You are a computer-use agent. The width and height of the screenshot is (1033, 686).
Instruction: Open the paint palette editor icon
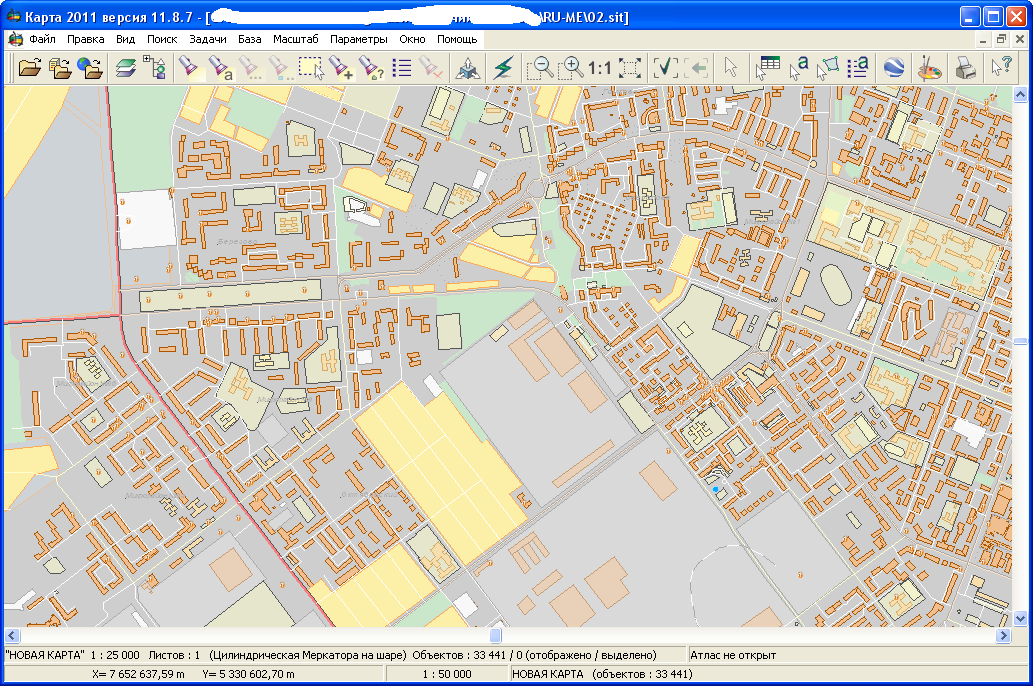click(929, 68)
